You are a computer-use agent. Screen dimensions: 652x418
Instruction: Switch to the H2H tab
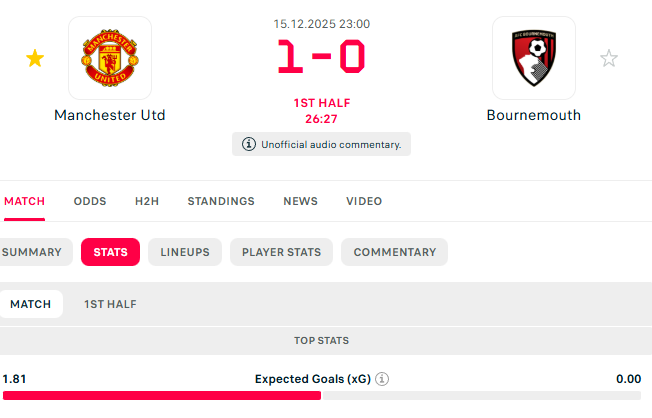[147, 201]
